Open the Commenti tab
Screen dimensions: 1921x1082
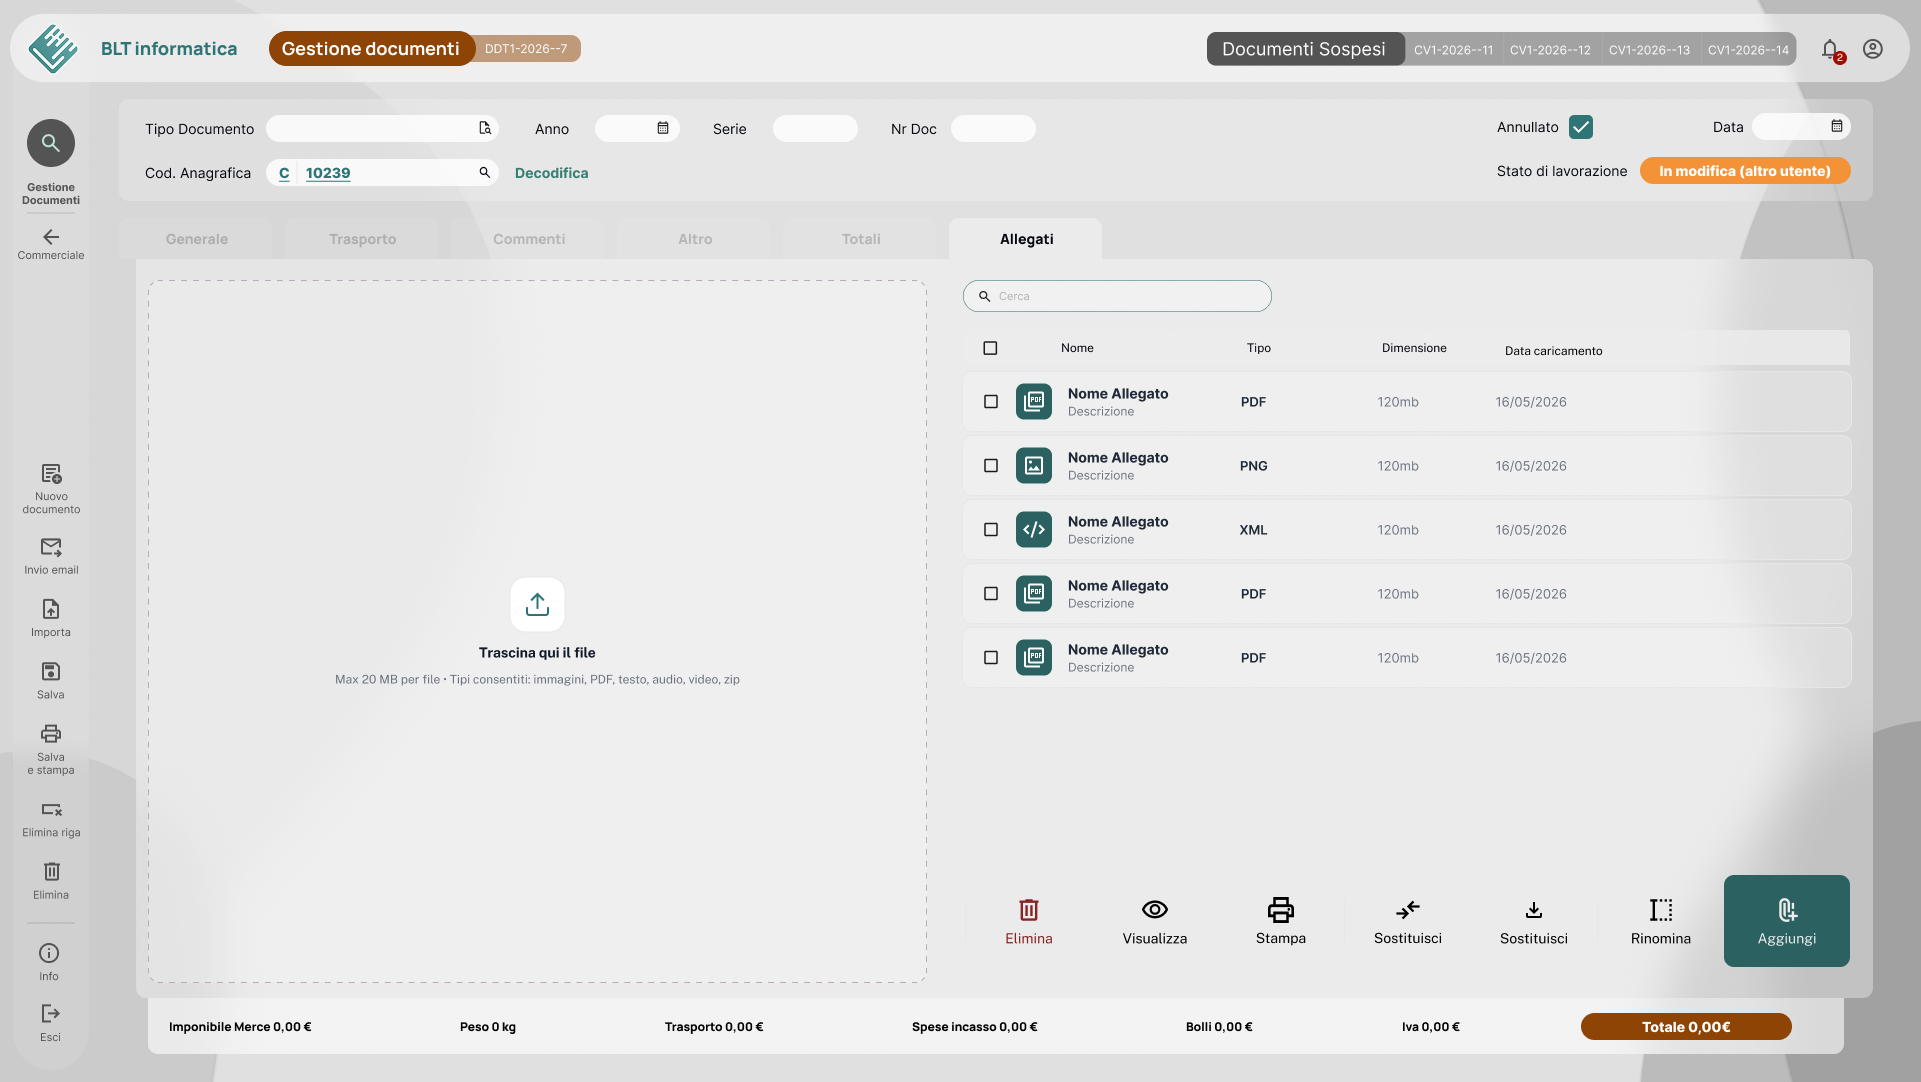pyautogui.click(x=529, y=239)
